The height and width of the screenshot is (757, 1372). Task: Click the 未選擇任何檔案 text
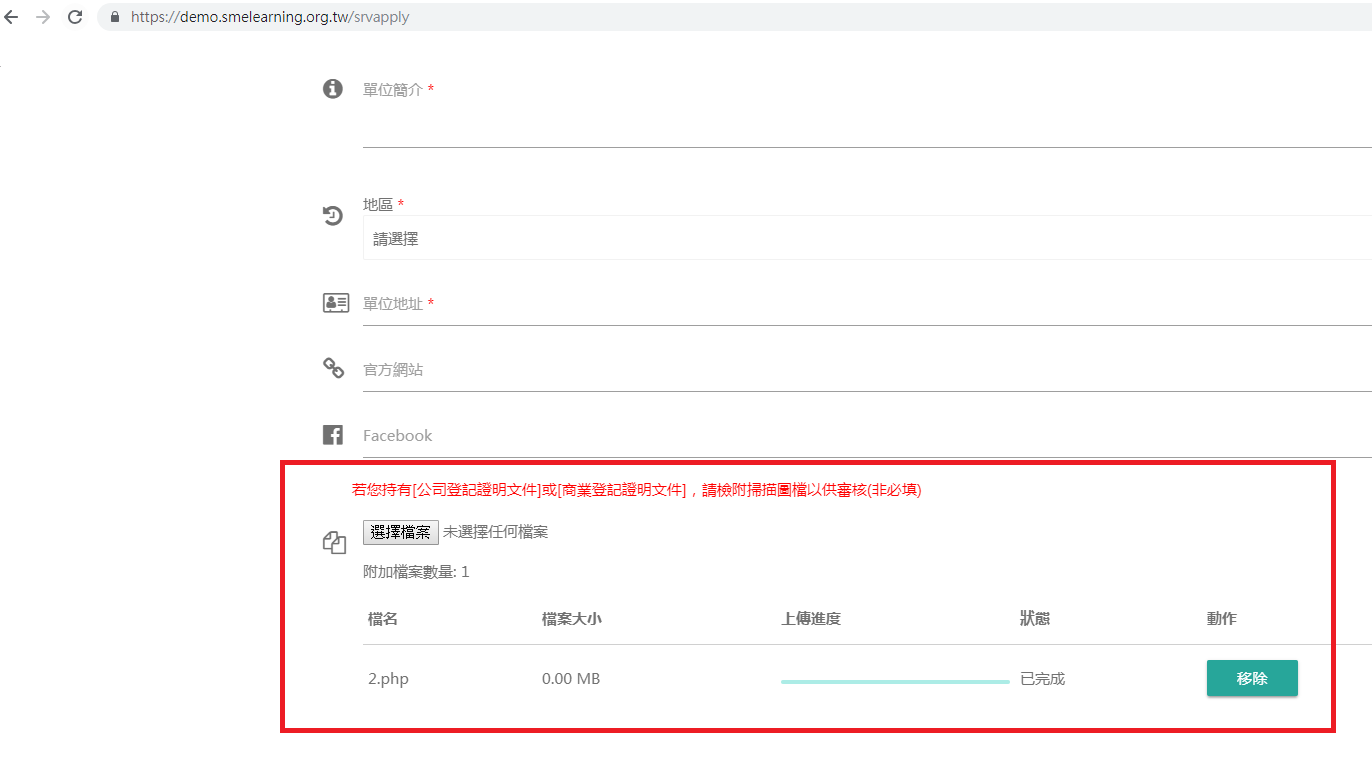[495, 532]
